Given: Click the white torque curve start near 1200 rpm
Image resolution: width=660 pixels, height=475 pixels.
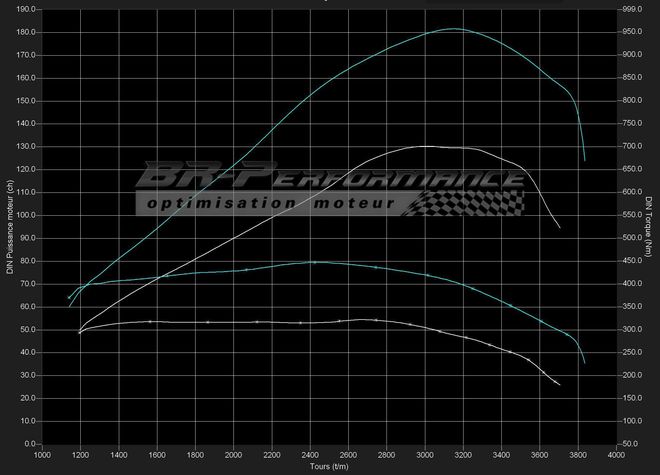Looking at the screenshot, I should tap(80, 332).
